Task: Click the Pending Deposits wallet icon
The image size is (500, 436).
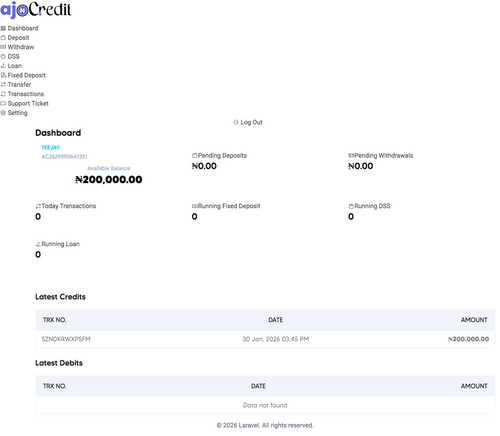Action: (x=195, y=155)
